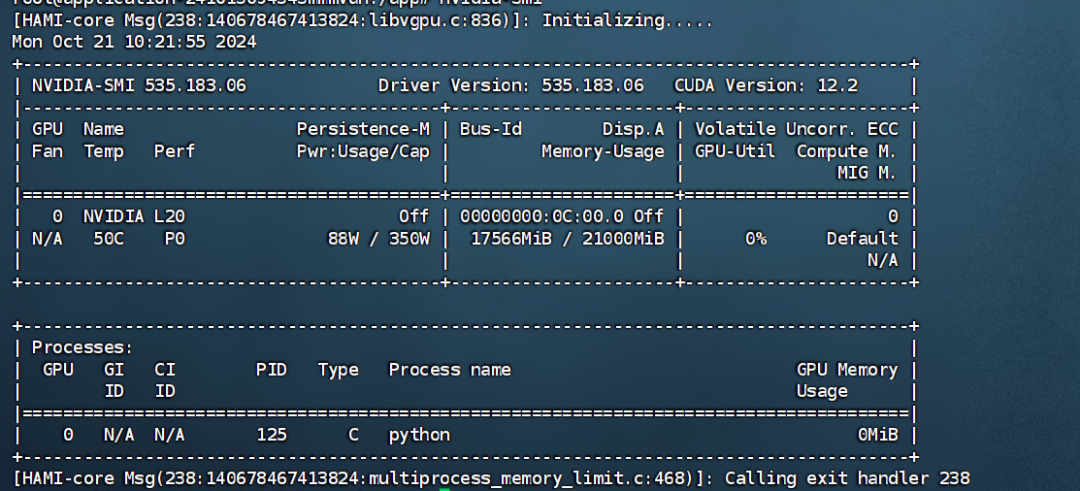Click the timestamp line Mon Oct 21
Image resolution: width=1080 pixels, height=491 pixels.
(x=134, y=42)
